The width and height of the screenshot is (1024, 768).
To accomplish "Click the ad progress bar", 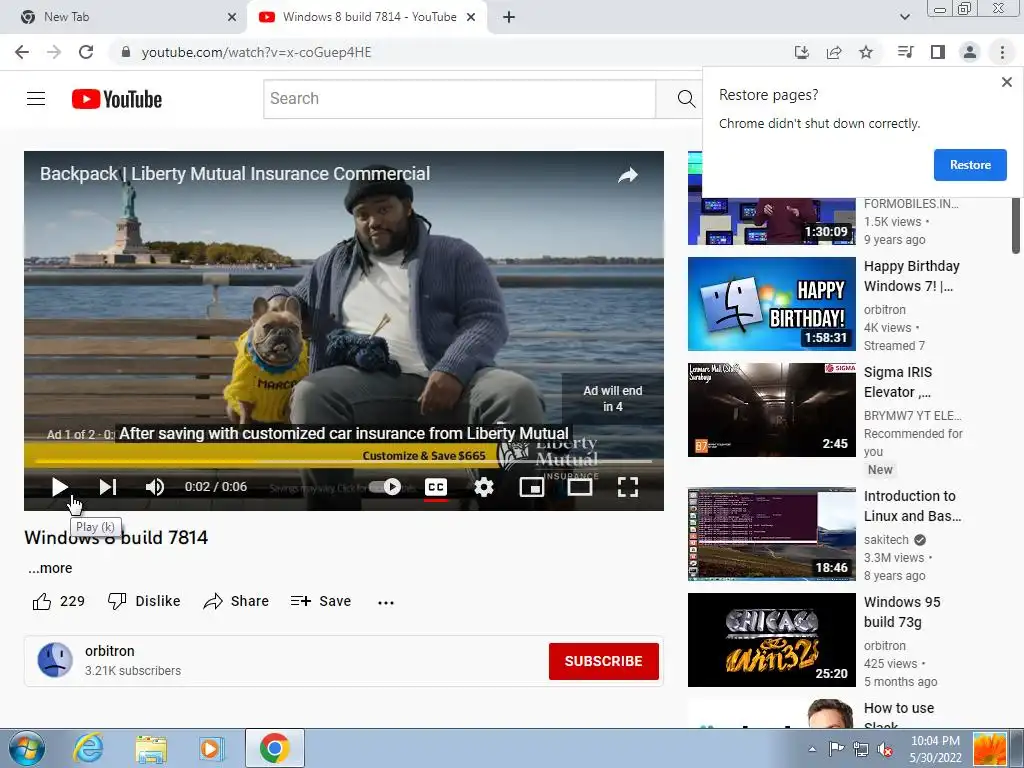I will 344,461.
